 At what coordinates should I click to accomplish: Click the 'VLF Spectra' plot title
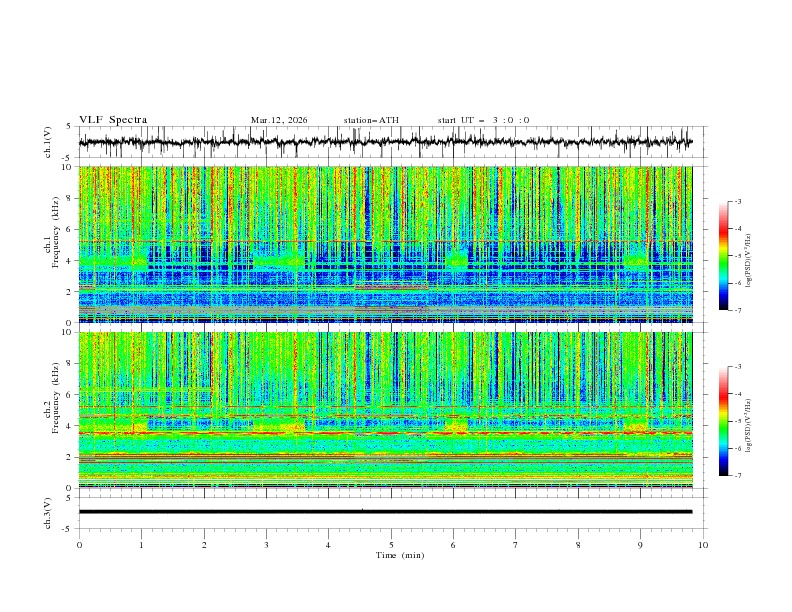click(x=113, y=120)
